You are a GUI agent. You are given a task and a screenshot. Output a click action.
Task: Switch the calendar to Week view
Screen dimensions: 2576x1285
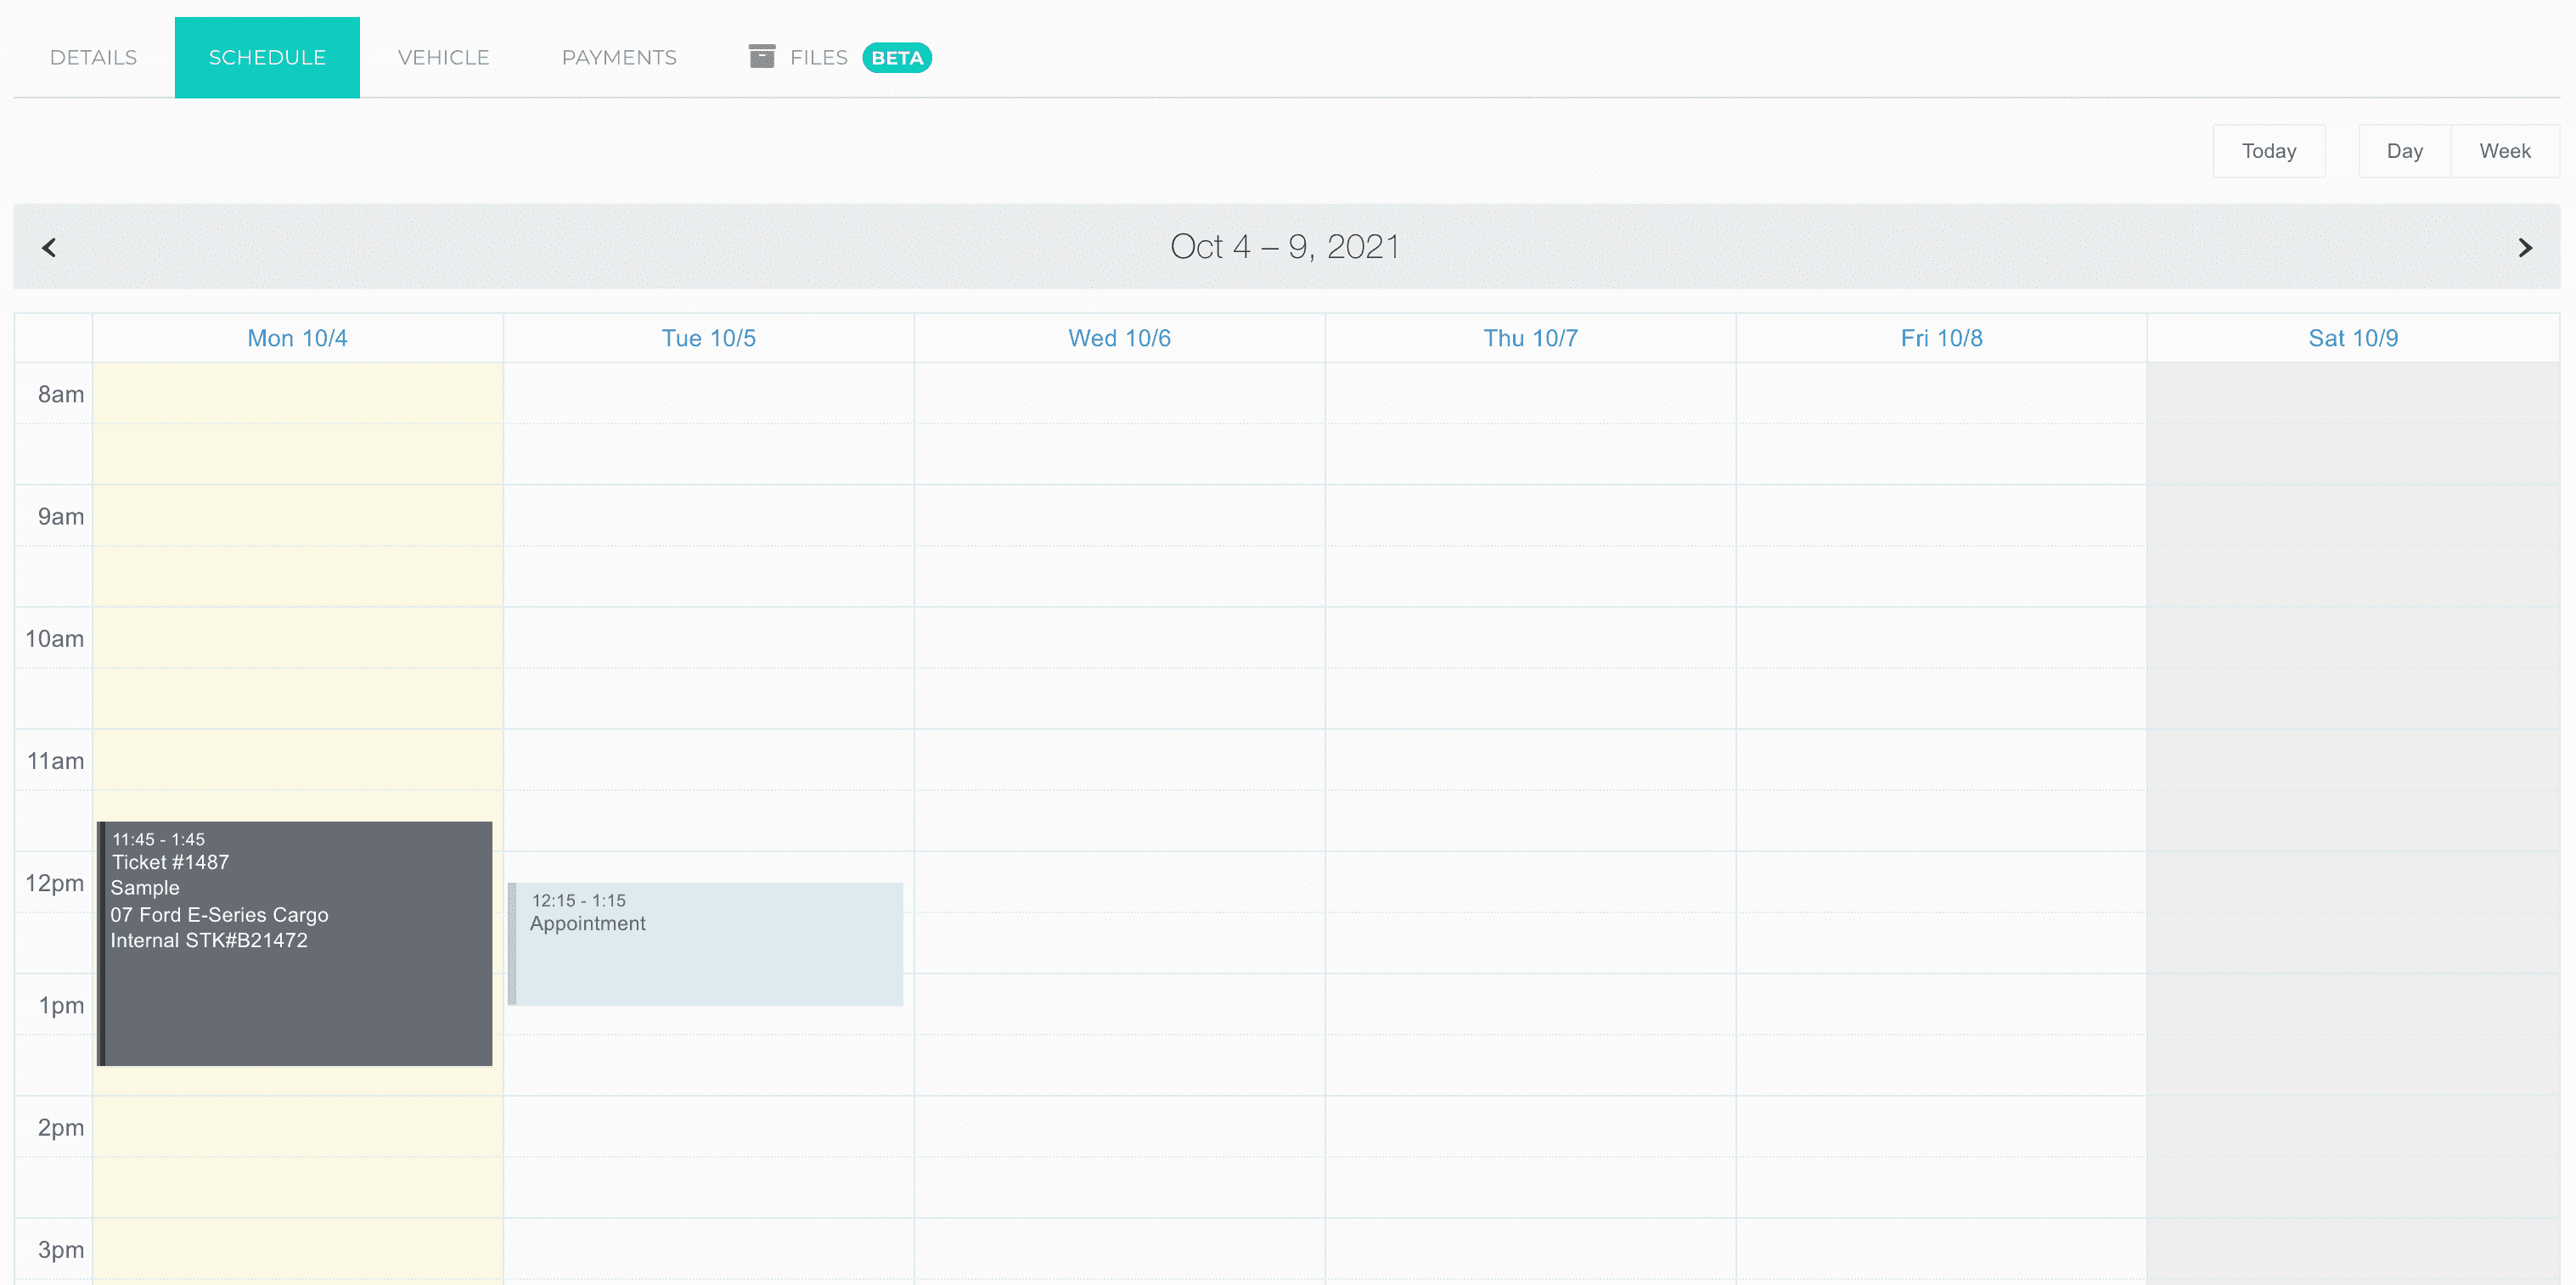tap(2504, 151)
